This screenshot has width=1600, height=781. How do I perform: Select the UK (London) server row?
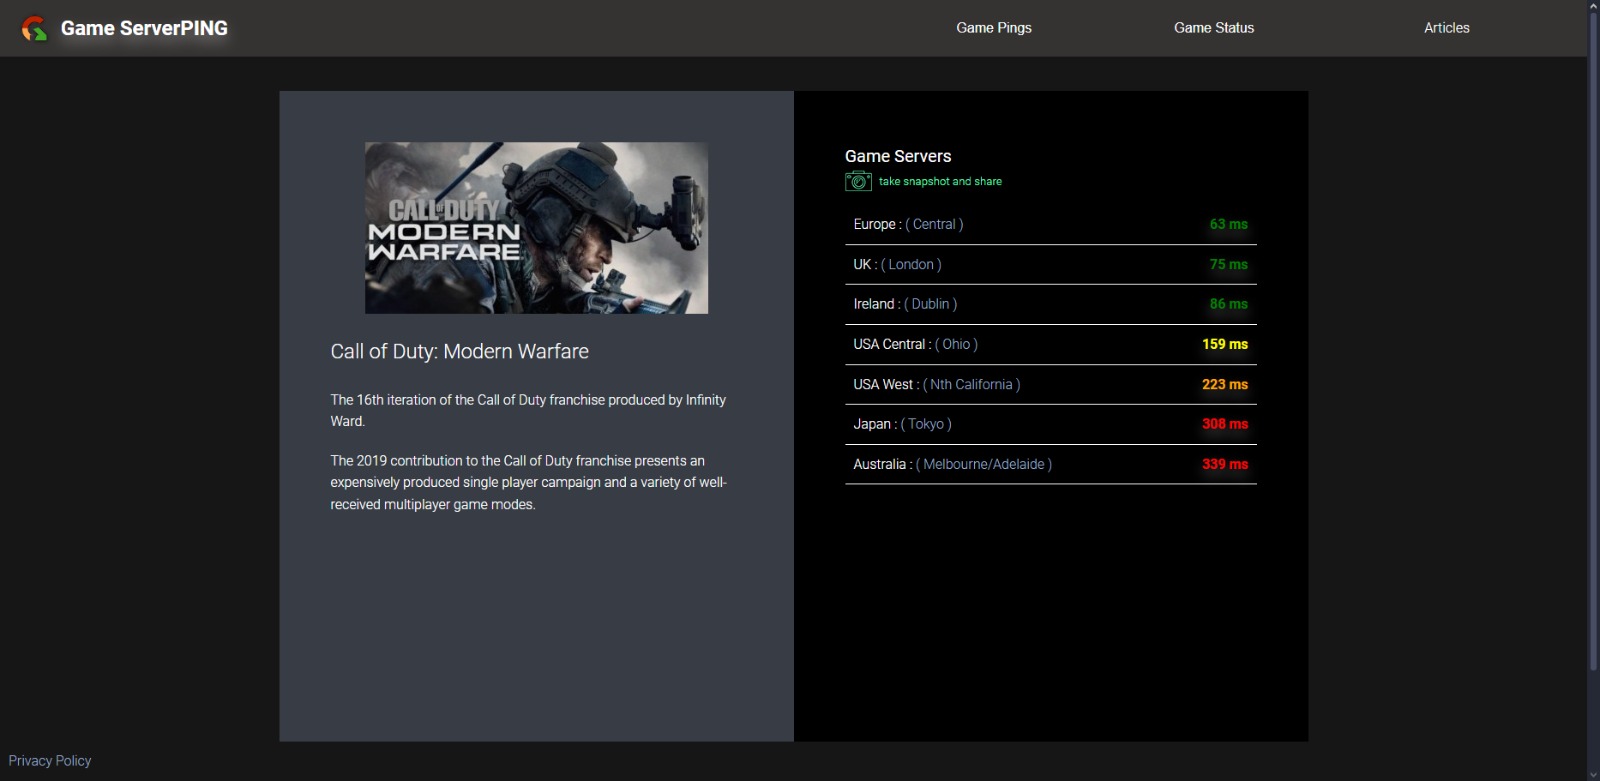(1050, 264)
